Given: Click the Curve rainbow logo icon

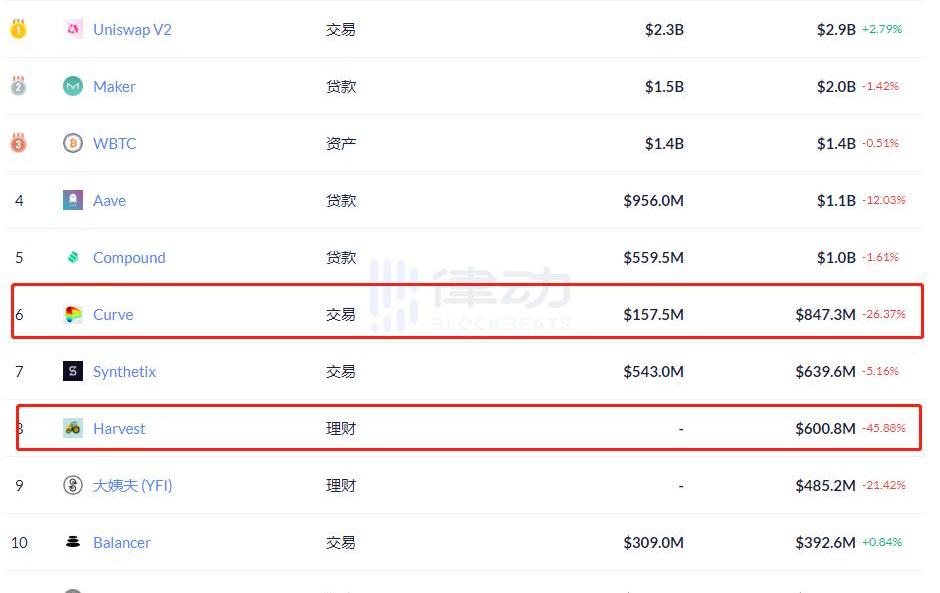Looking at the screenshot, I should coord(73,315).
